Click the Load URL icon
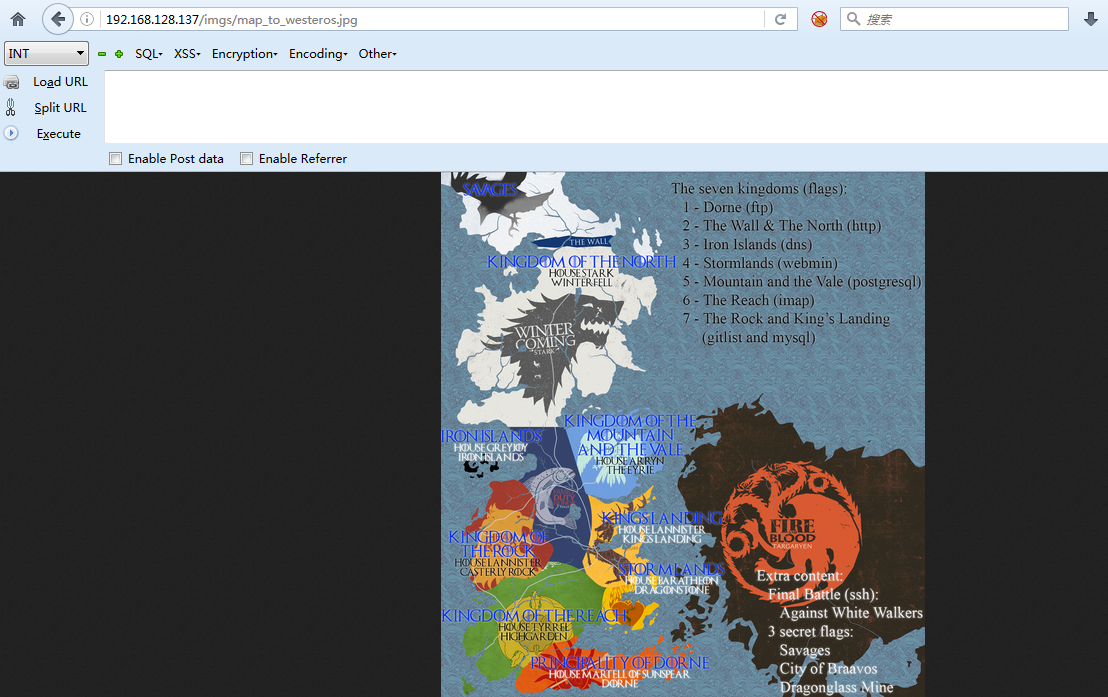The height and width of the screenshot is (697, 1108). click(x=11, y=82)
